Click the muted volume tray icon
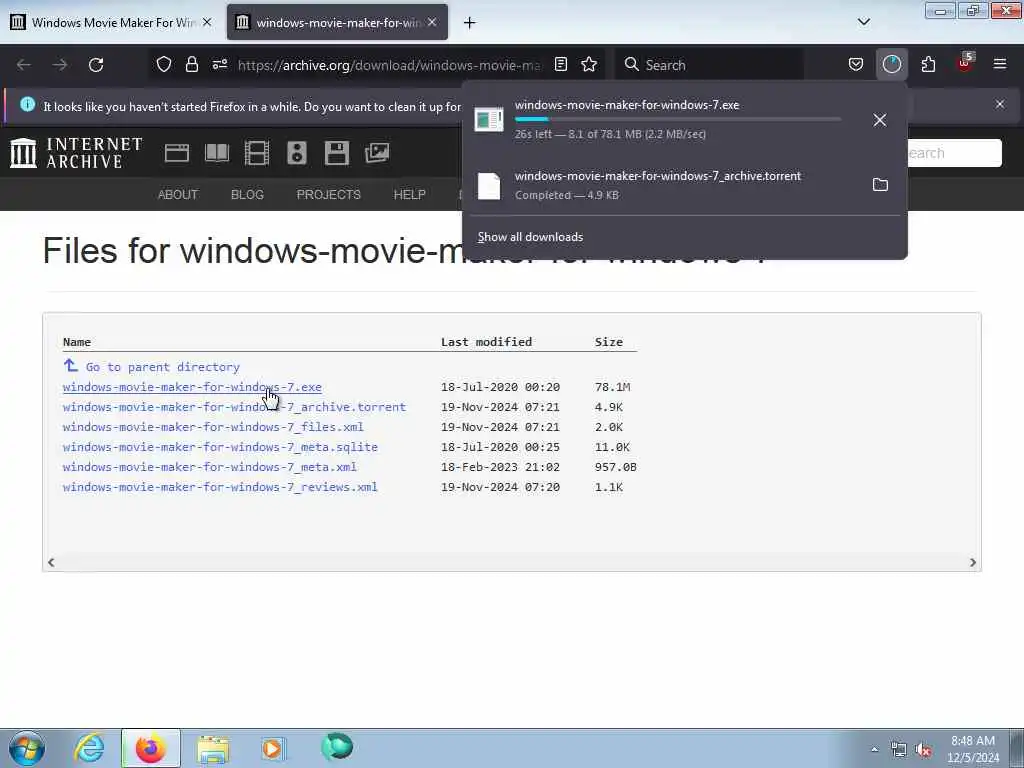The image size is (1024, 768). [923, 750]
